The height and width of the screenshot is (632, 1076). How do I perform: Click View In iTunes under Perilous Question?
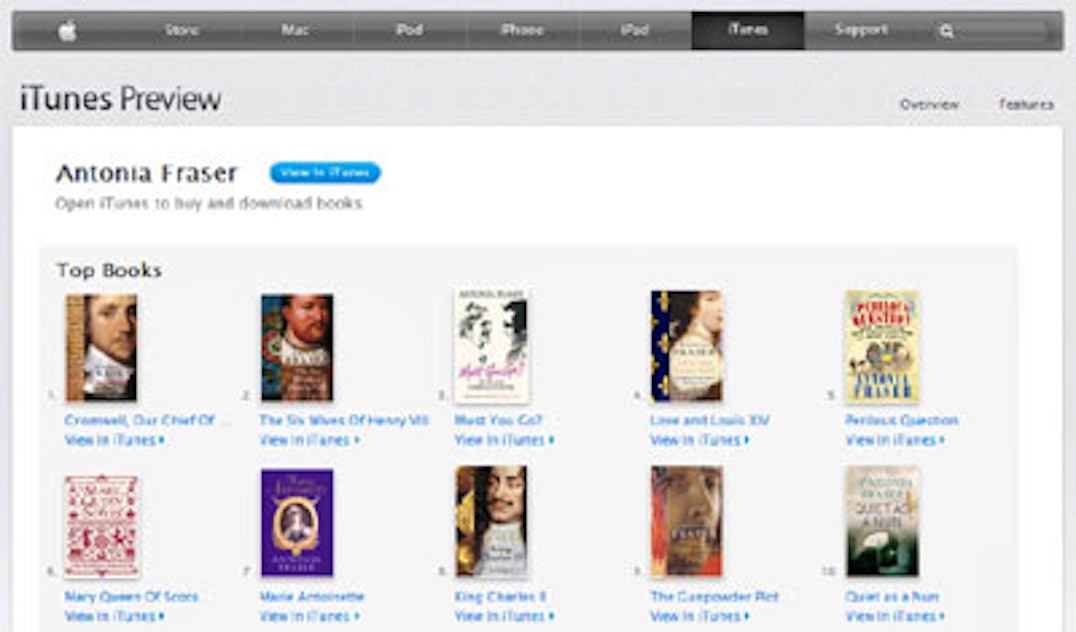tap(895, 440)
